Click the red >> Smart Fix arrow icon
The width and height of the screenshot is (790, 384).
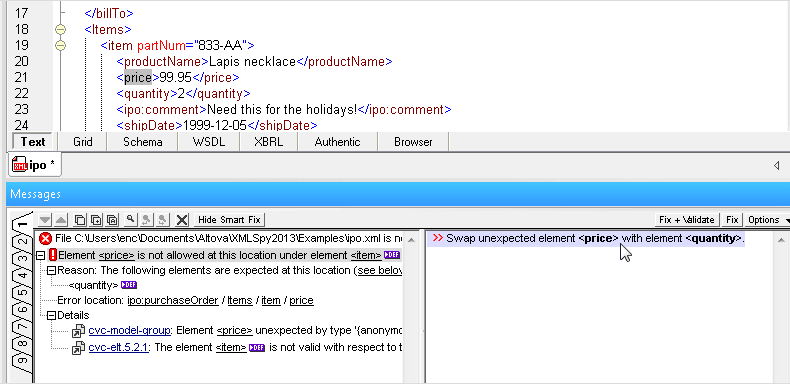click(438, 238)
